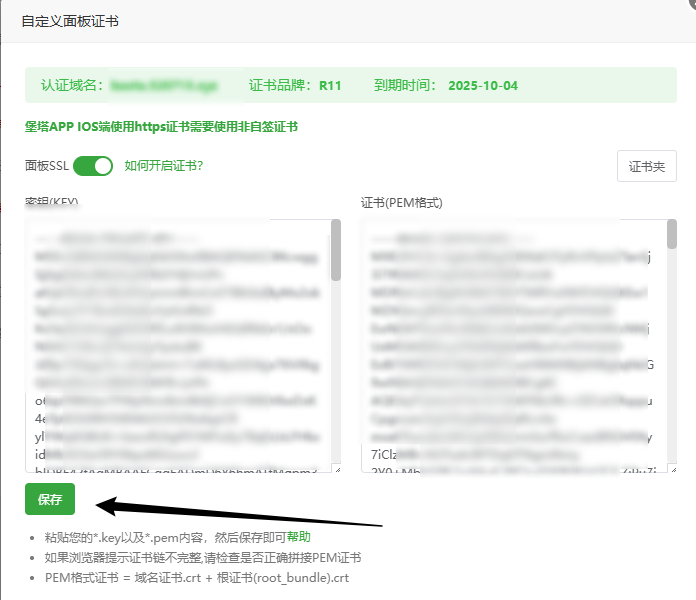Click the expiry date 2025-10-04
The height and width of the screenshot is (600, 696).
coord(483,86)
